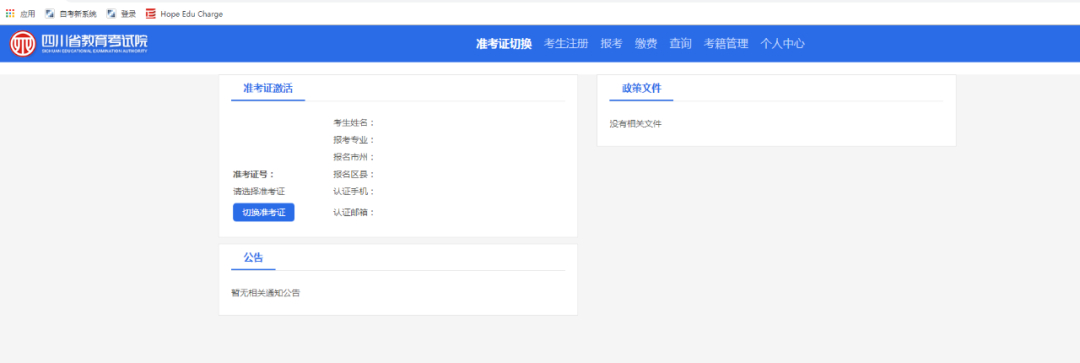This screenshot has width=1080, height=363.
Task: Navigate to 考籍管理
Action: tap(725, 43)
